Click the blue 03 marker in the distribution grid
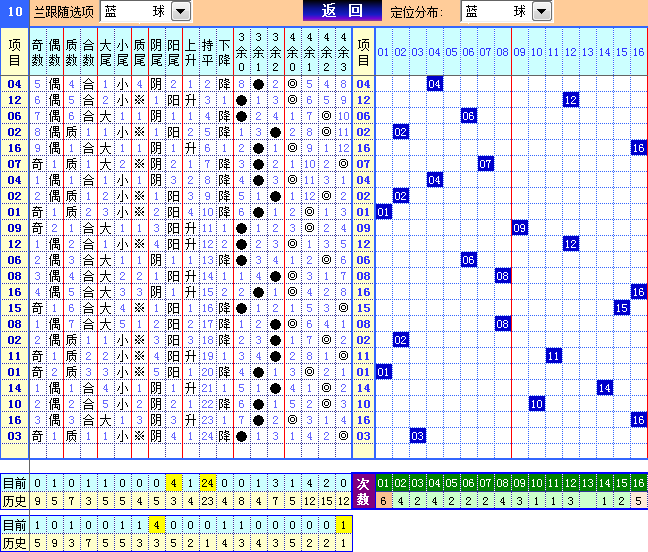The width and height of the screenshot is (648, 552). click(417, 436)
